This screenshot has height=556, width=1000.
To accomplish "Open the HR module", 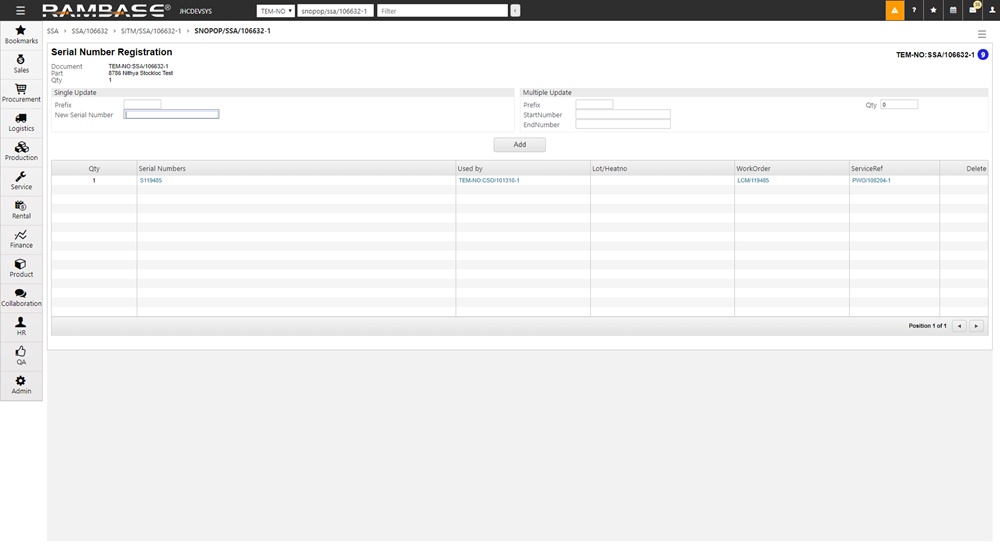I will 21,326.
